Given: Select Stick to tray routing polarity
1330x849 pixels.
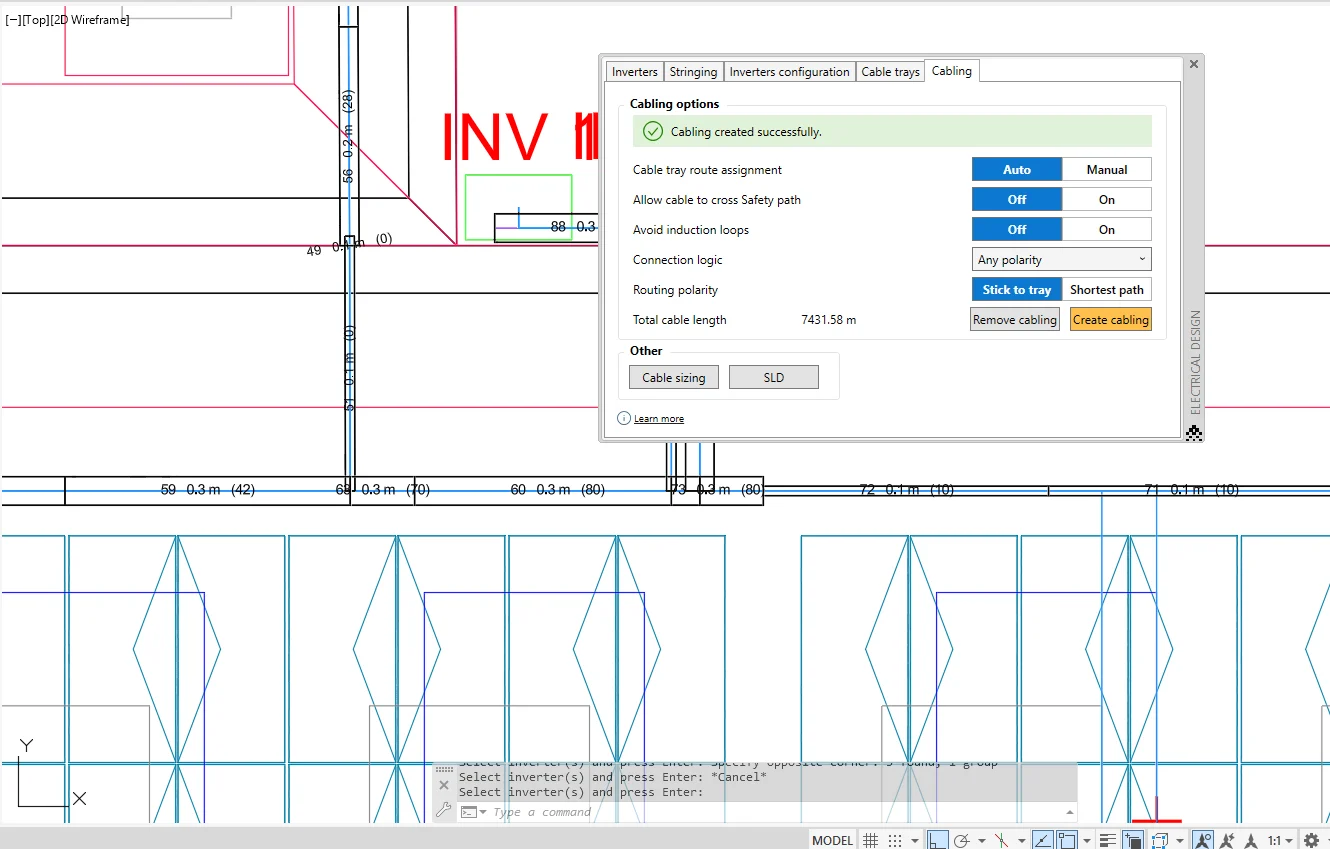Looking at the screenshot, I should point(1017,290).
